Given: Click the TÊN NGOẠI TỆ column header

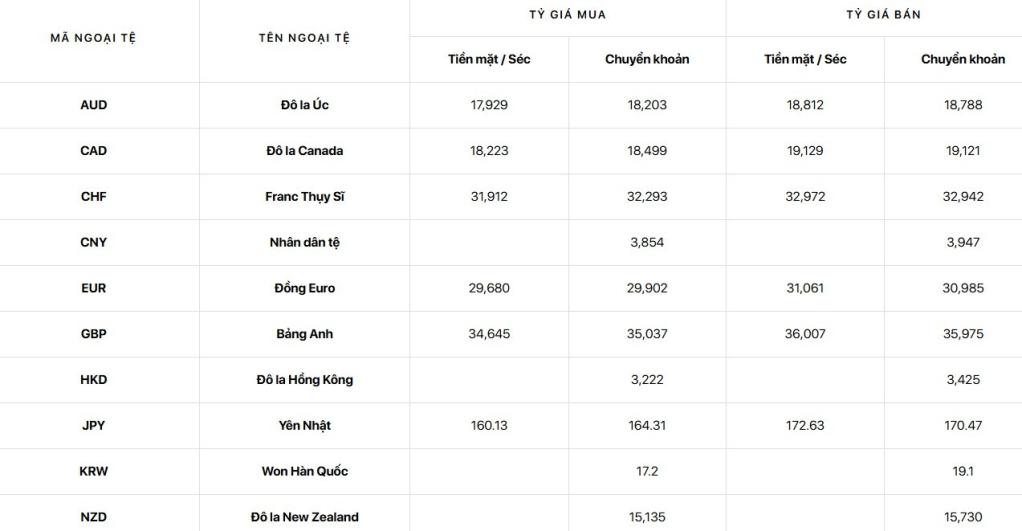Looking at the screenshot, I should 304,38.
